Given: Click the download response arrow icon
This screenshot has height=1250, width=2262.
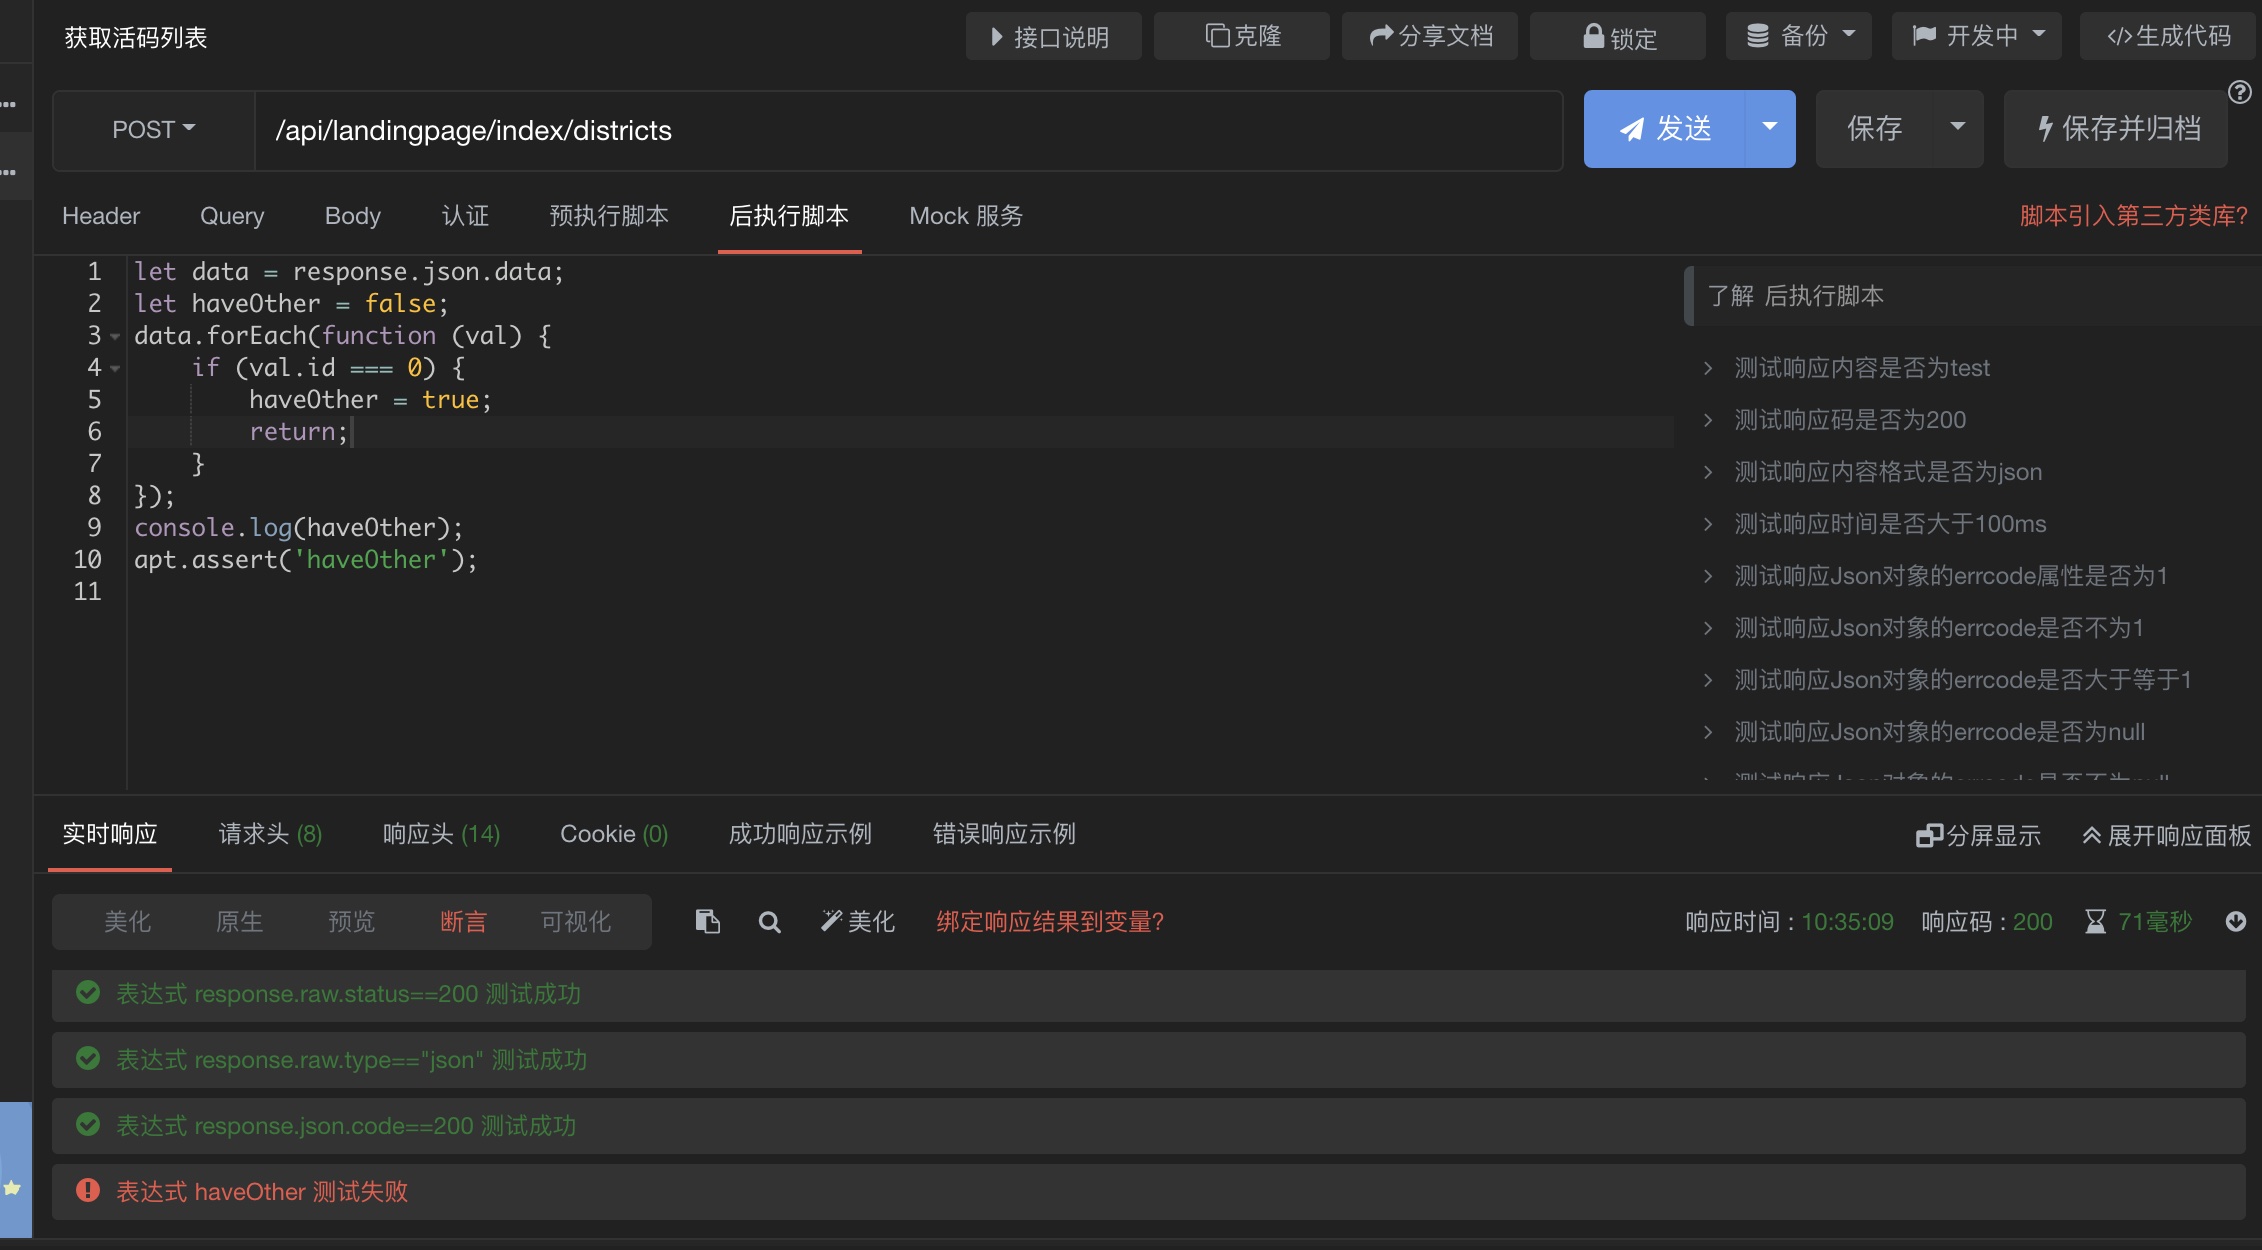Looking at the screenshot, I should [2236, 921].
